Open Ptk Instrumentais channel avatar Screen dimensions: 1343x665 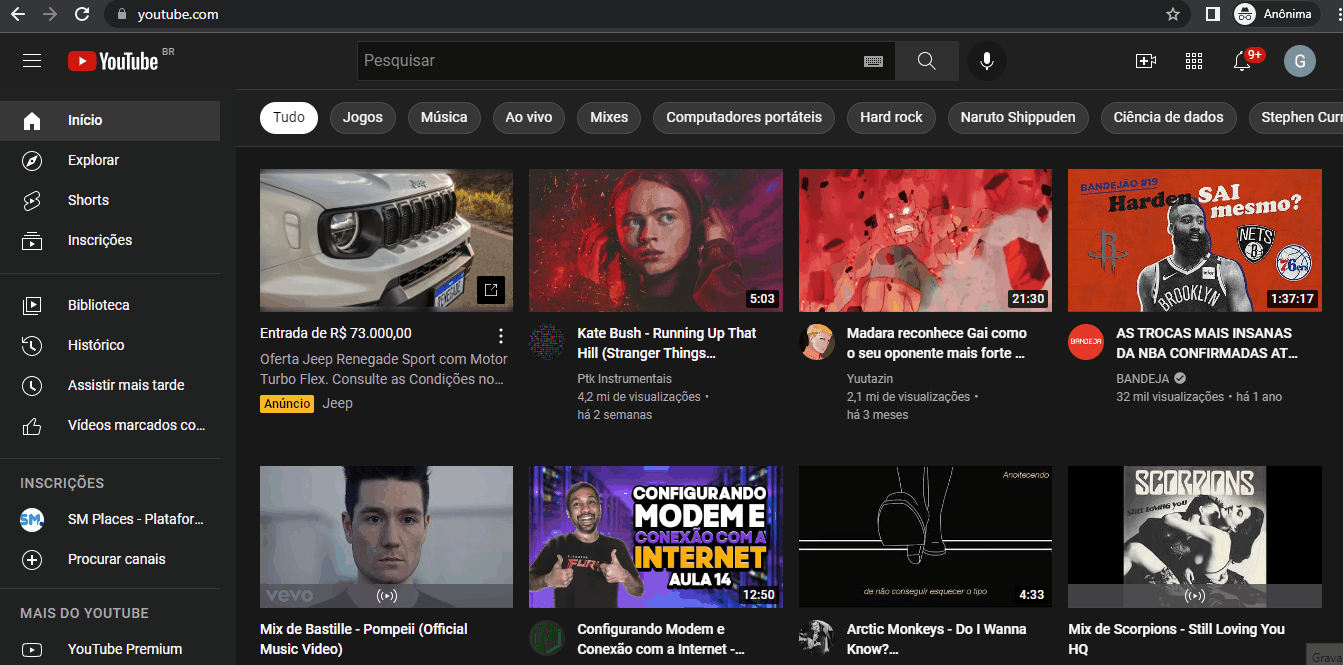pos(546,342)
